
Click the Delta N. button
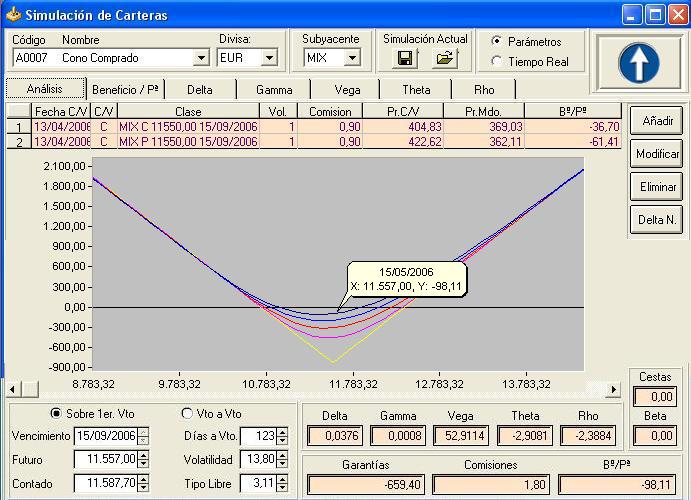[x=657, y=219]
